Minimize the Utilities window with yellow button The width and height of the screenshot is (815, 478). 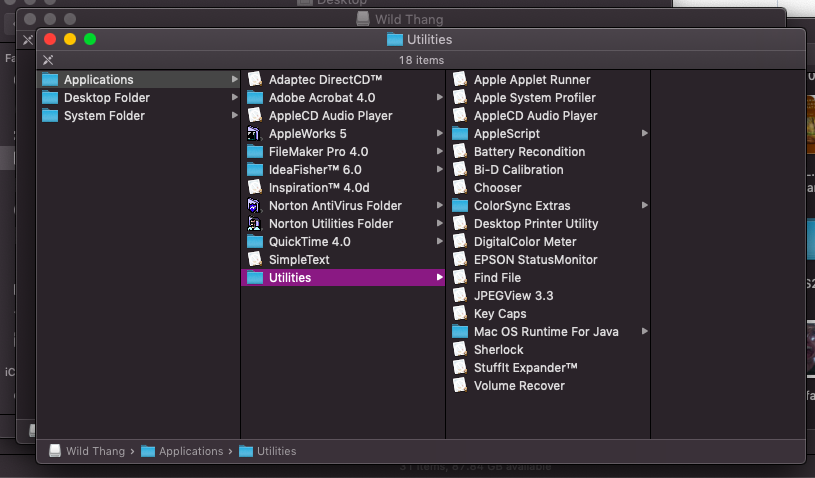[x=70, y=39]
